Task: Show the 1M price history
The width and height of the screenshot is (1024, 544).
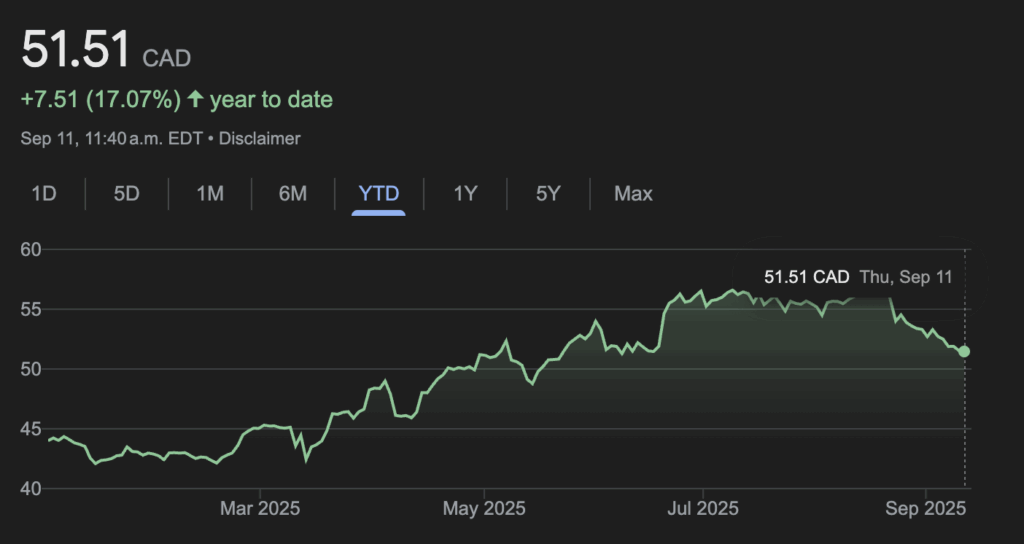Action: click(x=209, y=193)
